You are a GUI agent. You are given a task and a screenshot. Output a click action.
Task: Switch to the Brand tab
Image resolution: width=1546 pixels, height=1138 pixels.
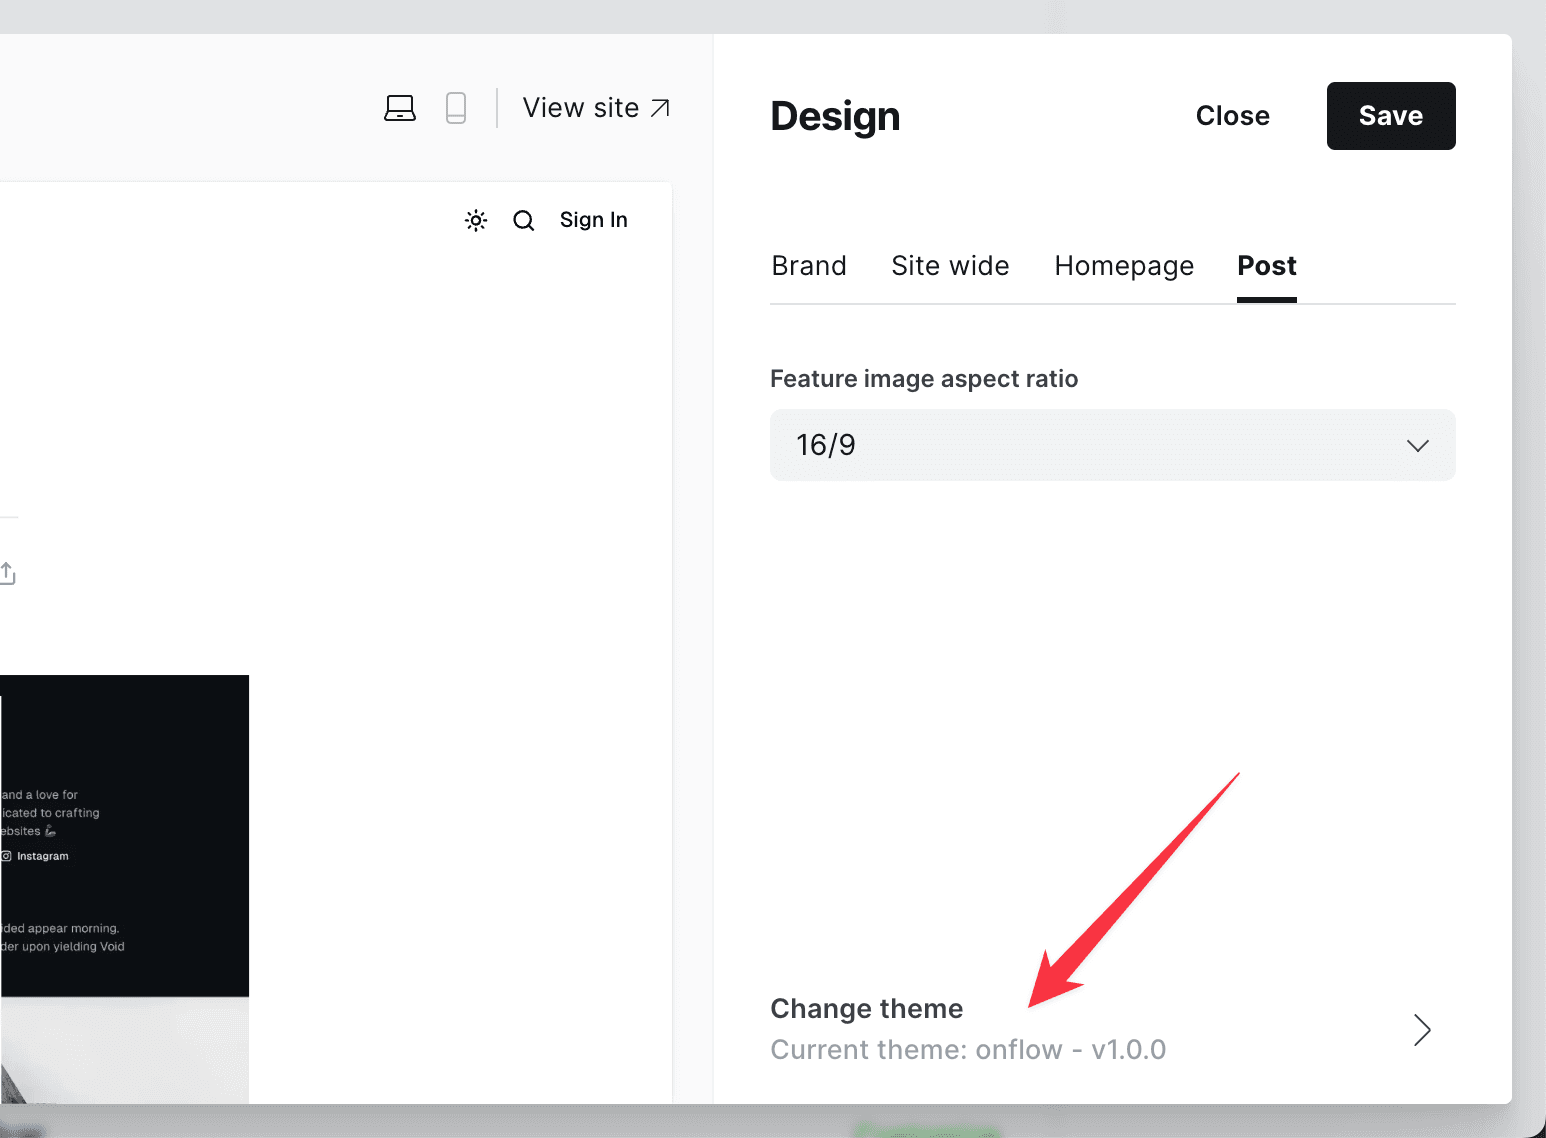click(x=809, y=266)
